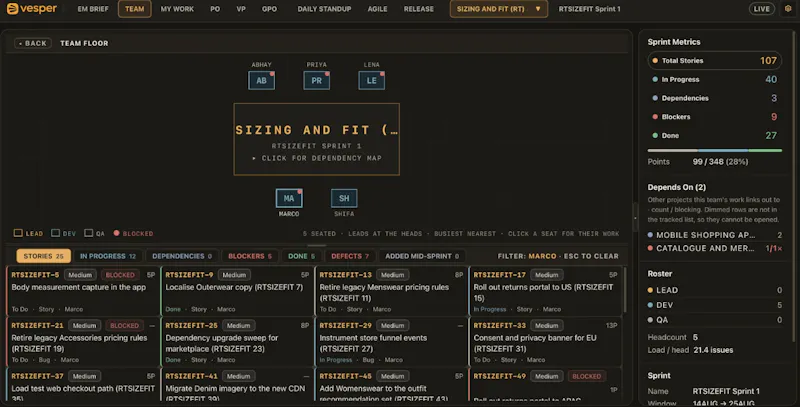Click the Lead legend box

18,233
